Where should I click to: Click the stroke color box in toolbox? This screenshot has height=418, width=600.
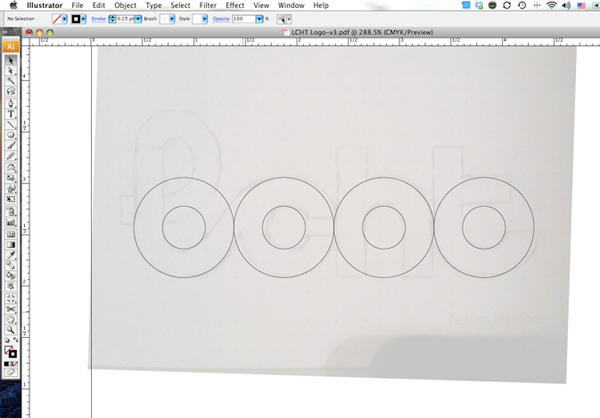(13, 354)
